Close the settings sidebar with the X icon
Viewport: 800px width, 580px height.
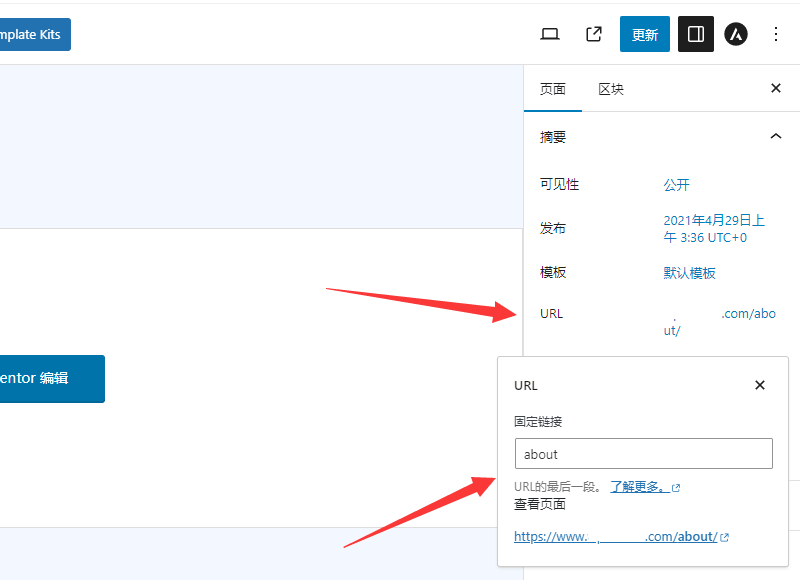[x=776, y=88]
